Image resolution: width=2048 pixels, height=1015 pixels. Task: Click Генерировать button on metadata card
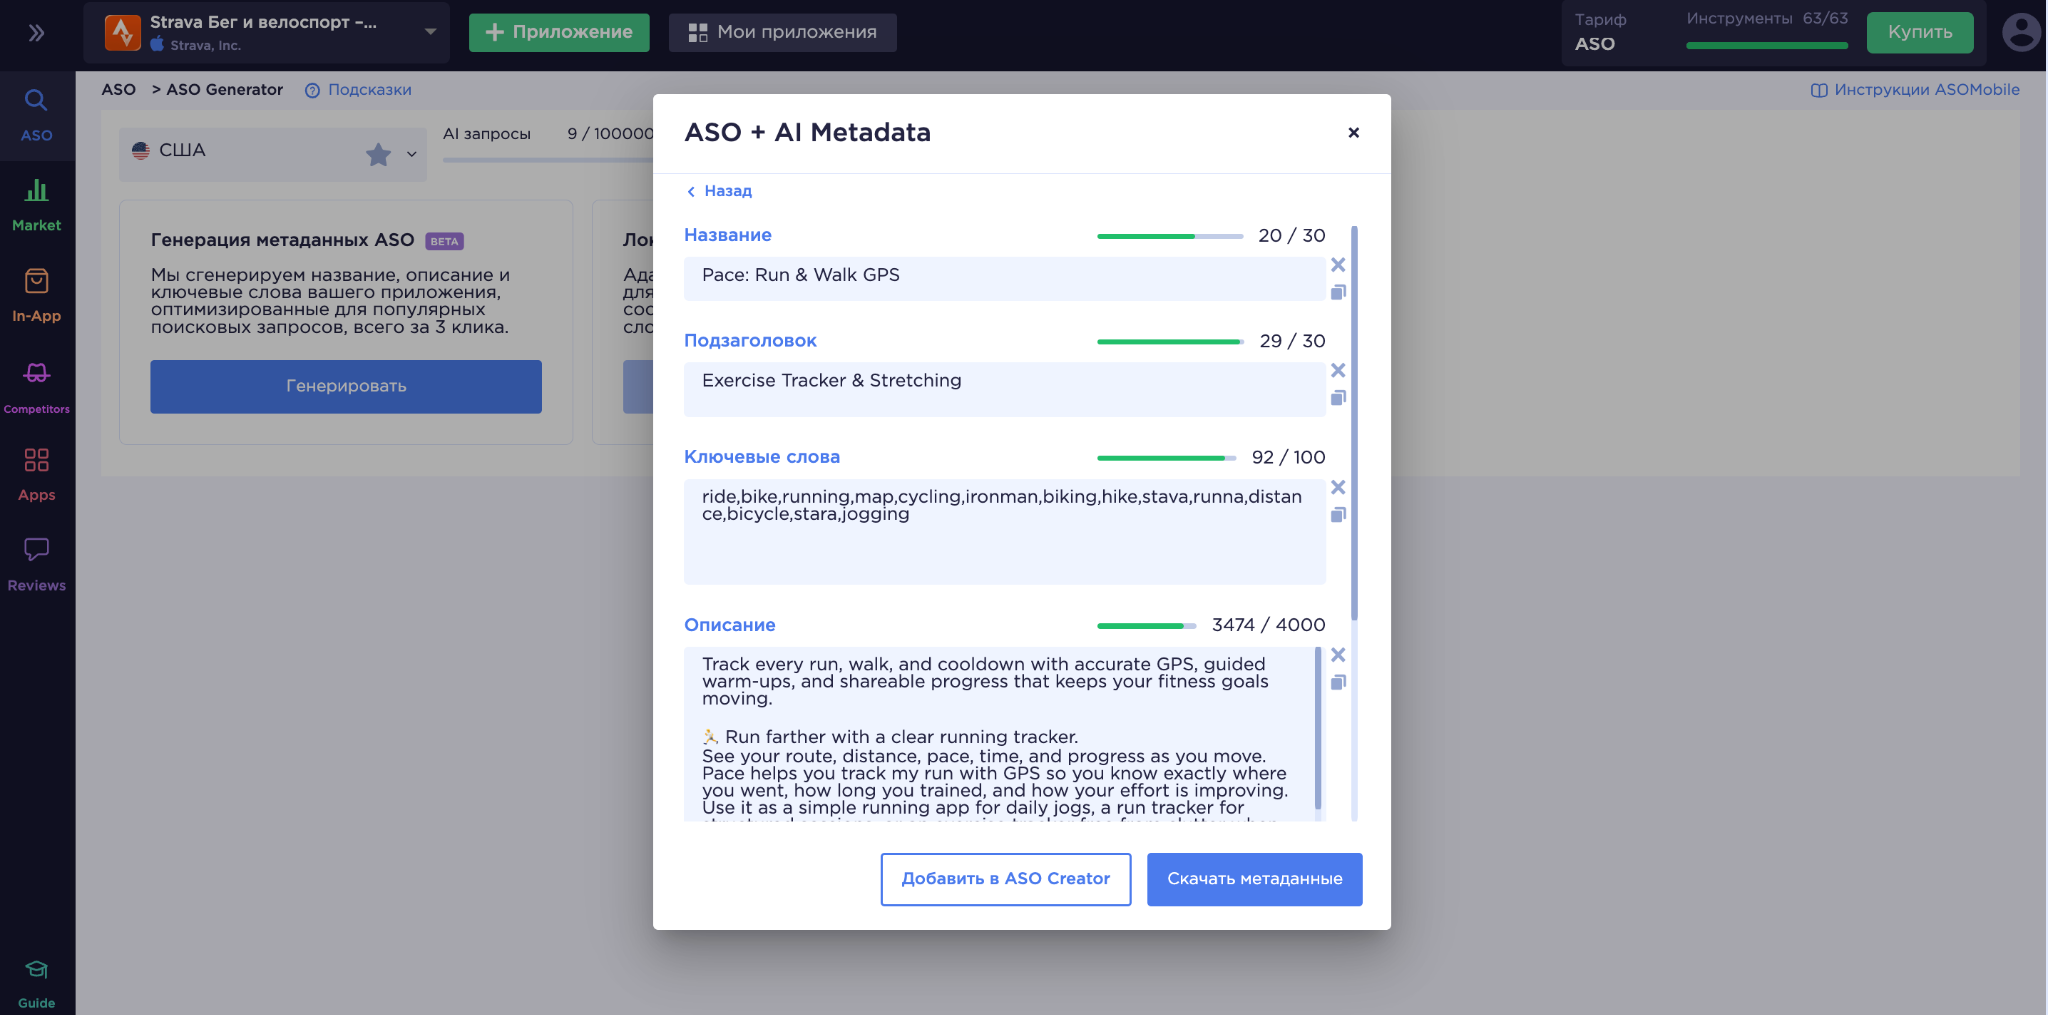click(x=346, y=386)
